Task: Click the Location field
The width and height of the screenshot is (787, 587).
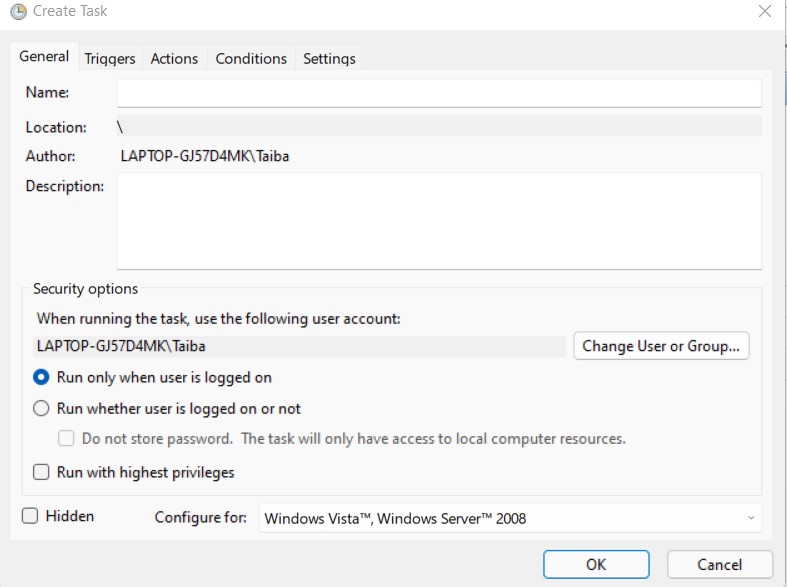Action: coord(439,127)
